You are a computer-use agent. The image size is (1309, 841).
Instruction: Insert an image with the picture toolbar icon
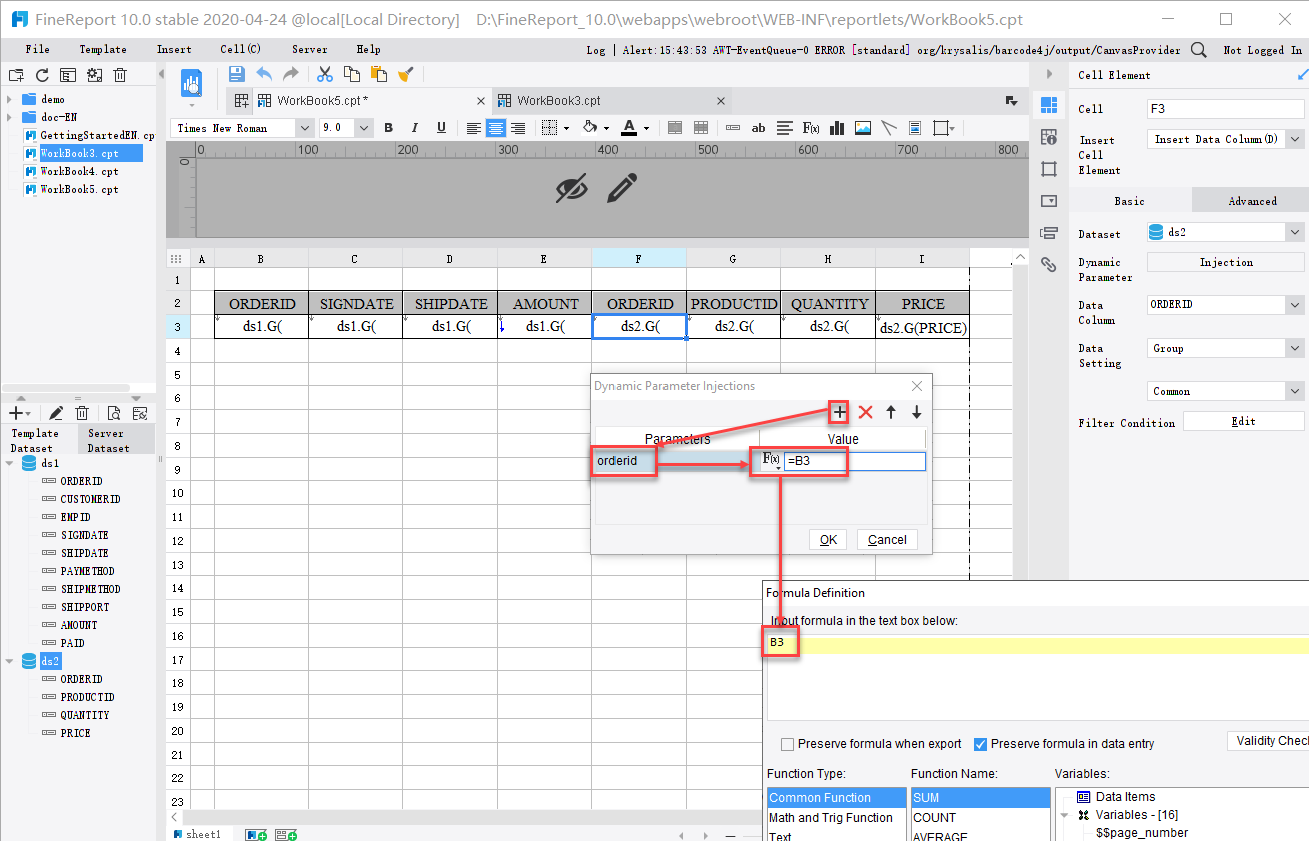pos(862,128)
